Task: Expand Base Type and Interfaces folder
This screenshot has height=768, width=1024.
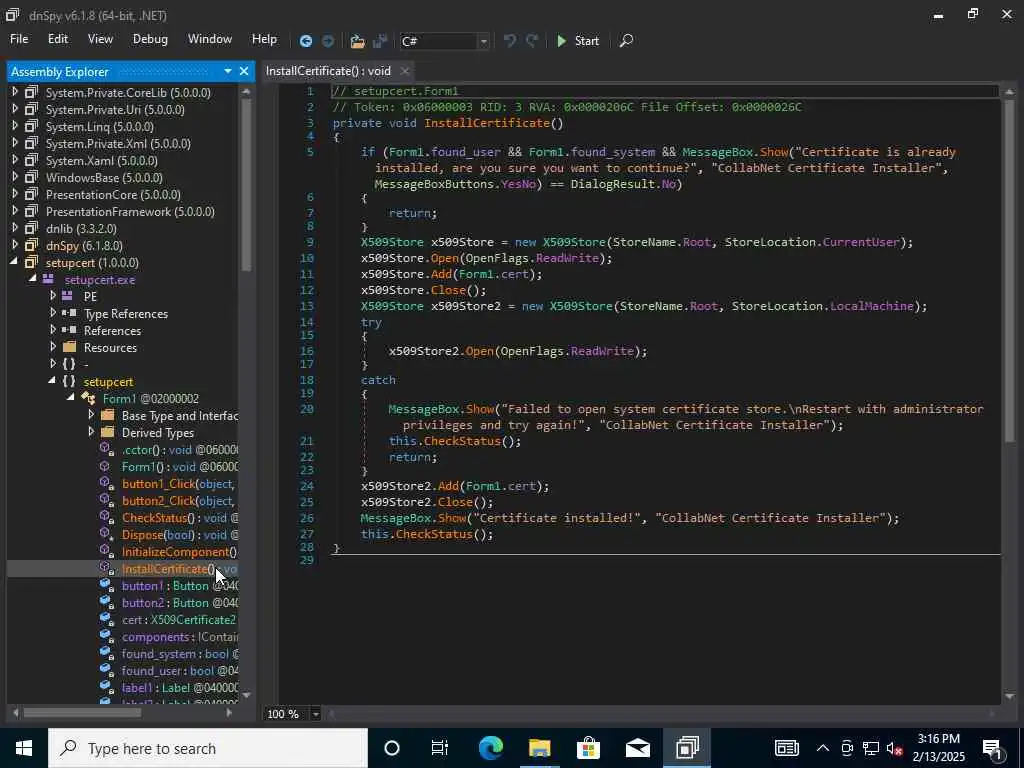Action: click(91, 415)
